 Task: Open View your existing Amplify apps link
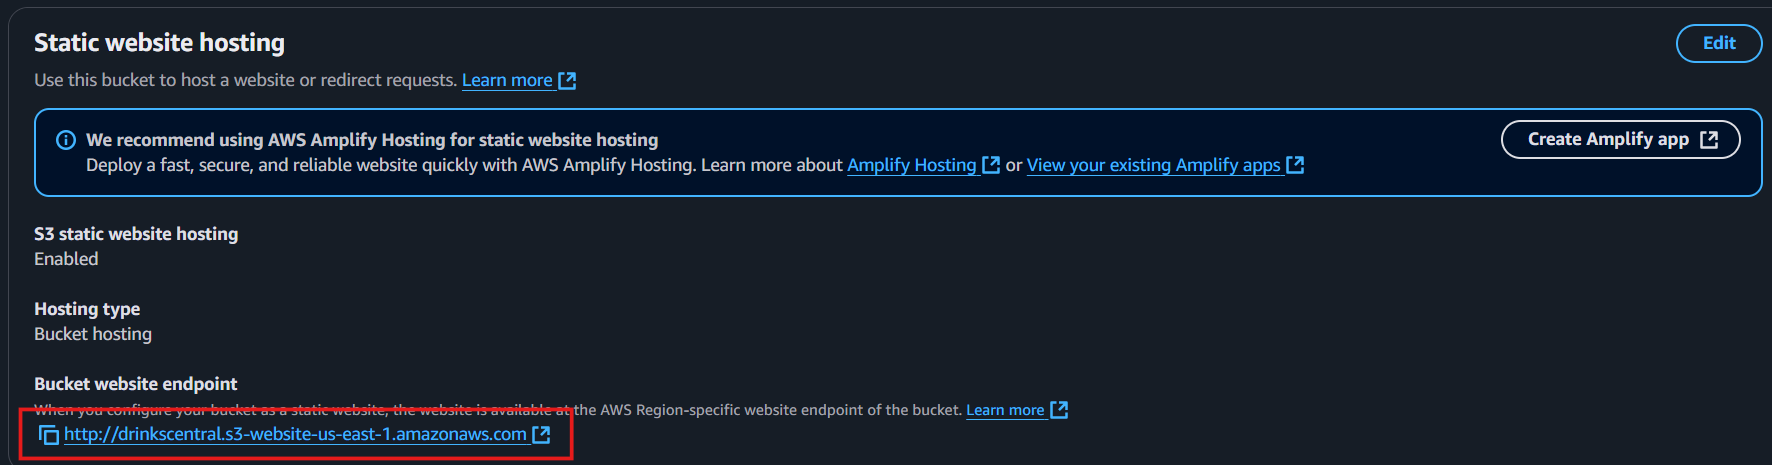tap(1154, 165)
